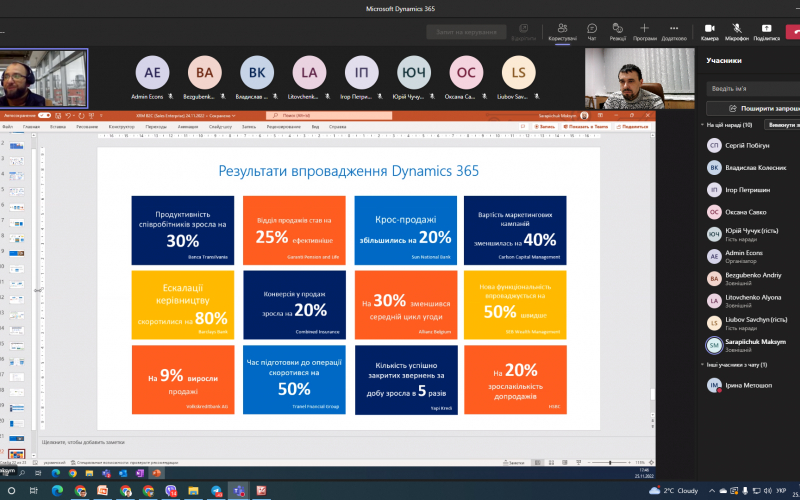Switch to Reading view icon in status bar
The height and width of the screenshot is (500, 800).
click(x=563, y=462)
